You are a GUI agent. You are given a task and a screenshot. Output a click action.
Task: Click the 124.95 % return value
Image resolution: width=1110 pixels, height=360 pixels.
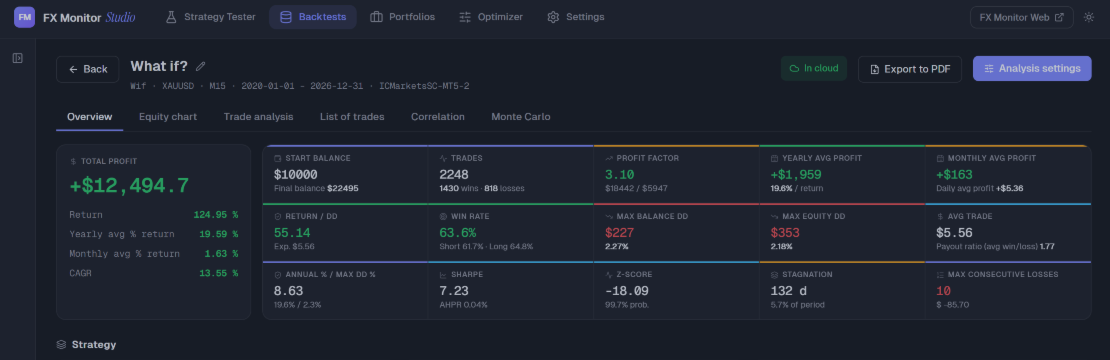point(216,215)
